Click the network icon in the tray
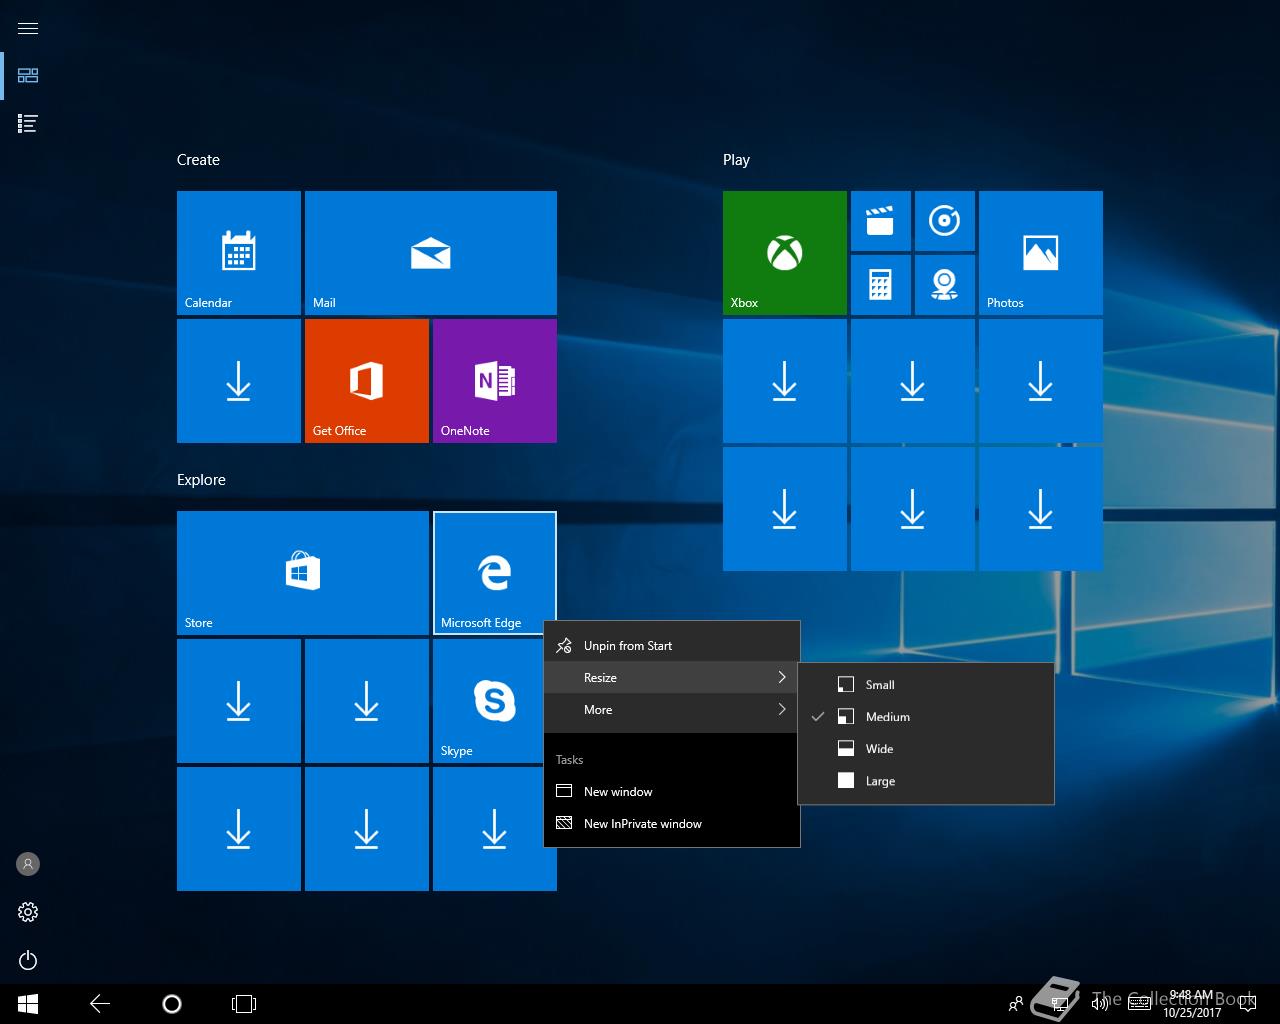The width and height of the screenshot is (1280, 1024). pyautogui.click(x=1060, y=1004)
